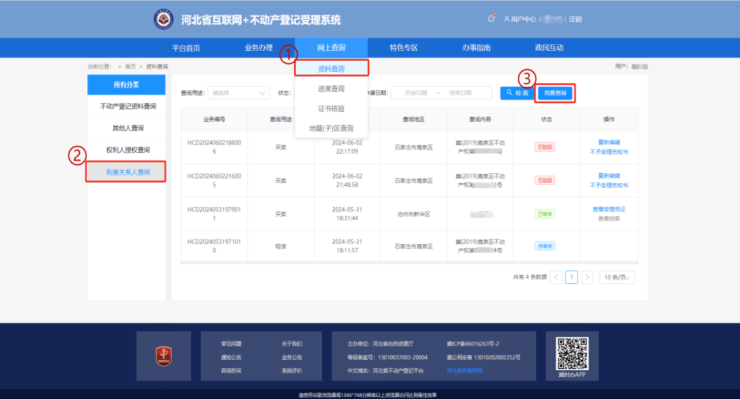Click the 注销 logout link
This screenshot has width=740, height=399.
[575, 19]
